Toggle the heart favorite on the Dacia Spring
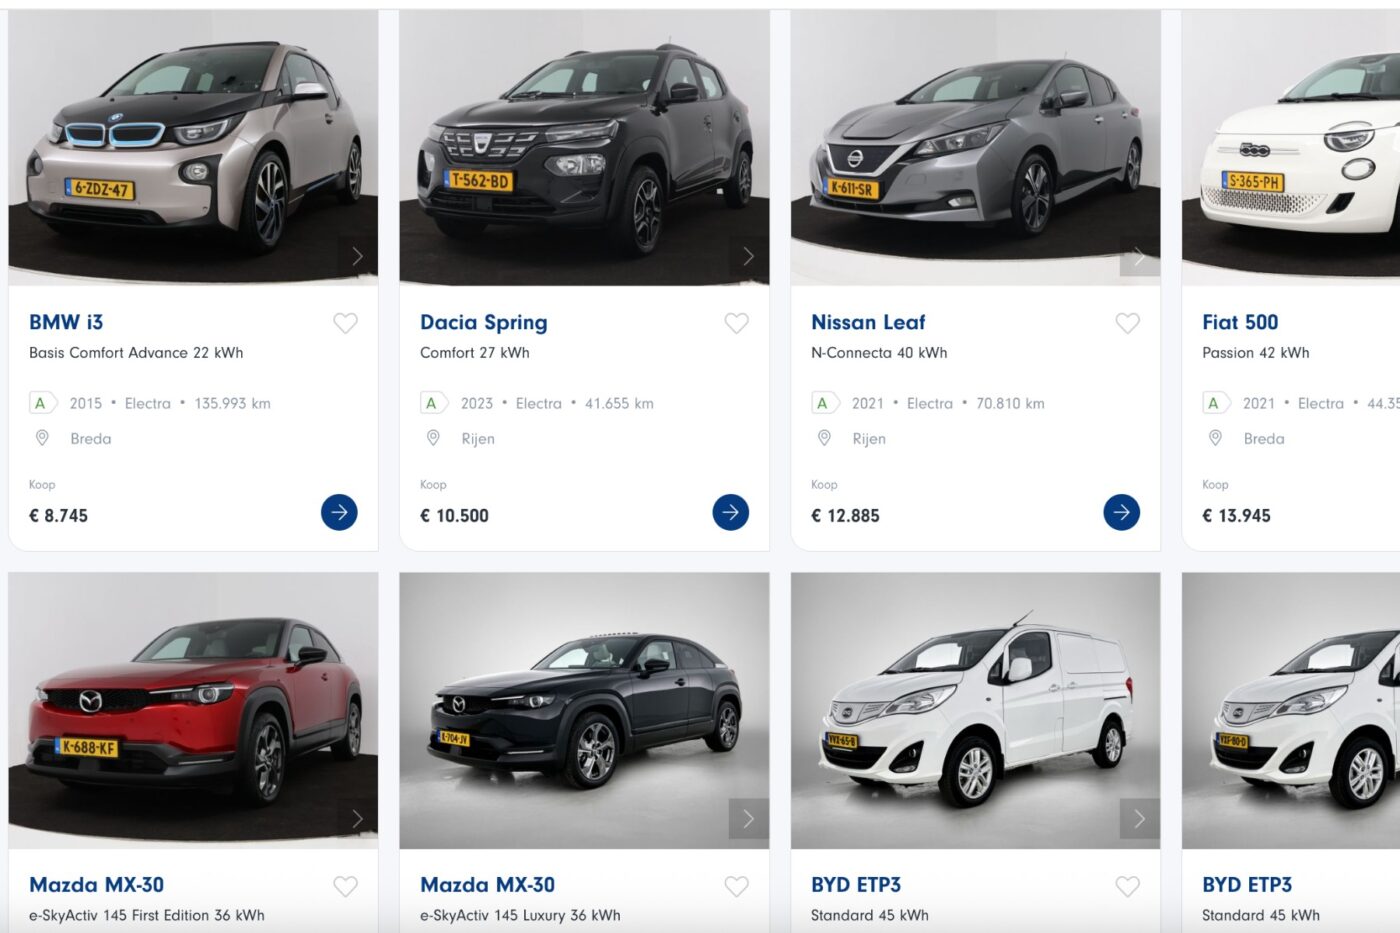This screenshot has width=1400, height=933. coord(737,323)
